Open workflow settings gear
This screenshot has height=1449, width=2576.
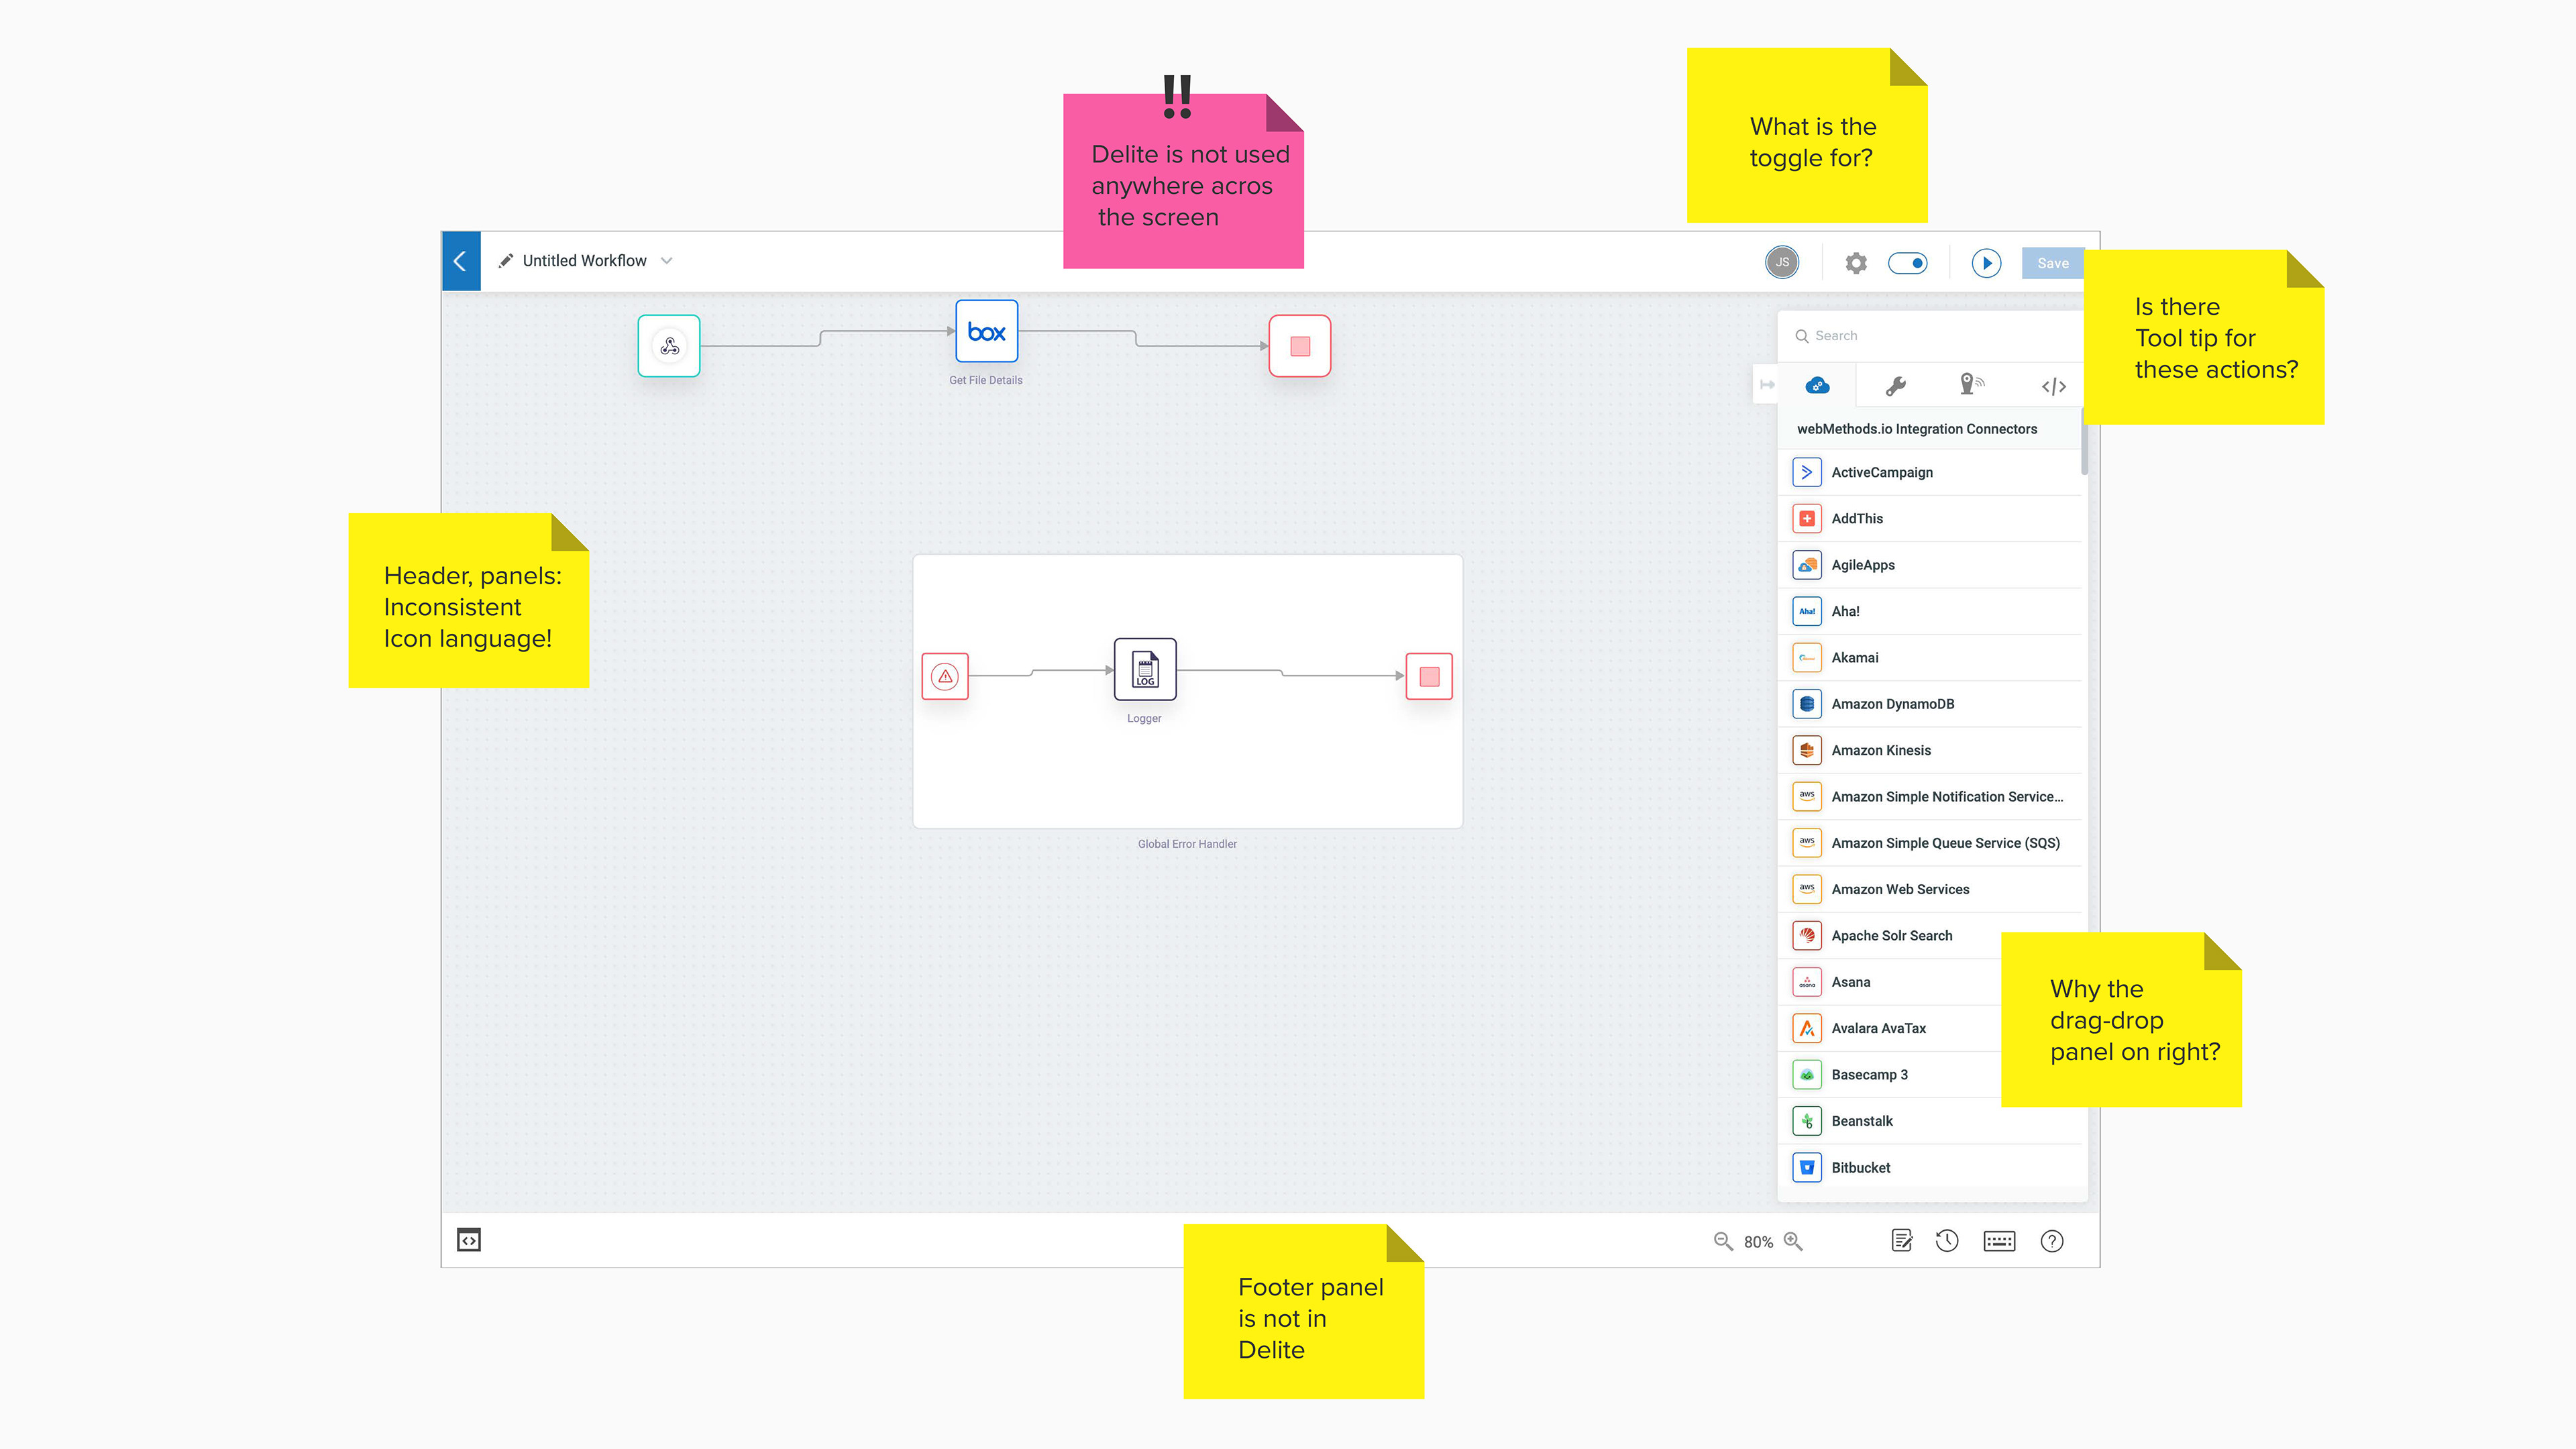pos(1856,263)
